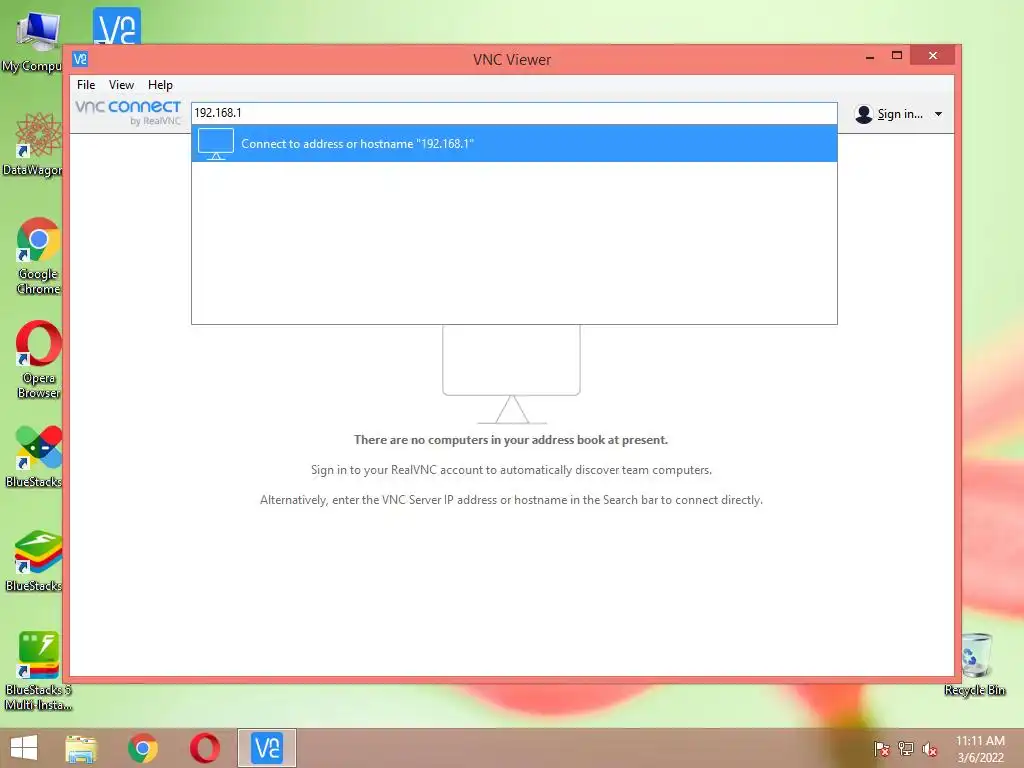Click the user avatar icon beside Sign in

tap(863, 114)
